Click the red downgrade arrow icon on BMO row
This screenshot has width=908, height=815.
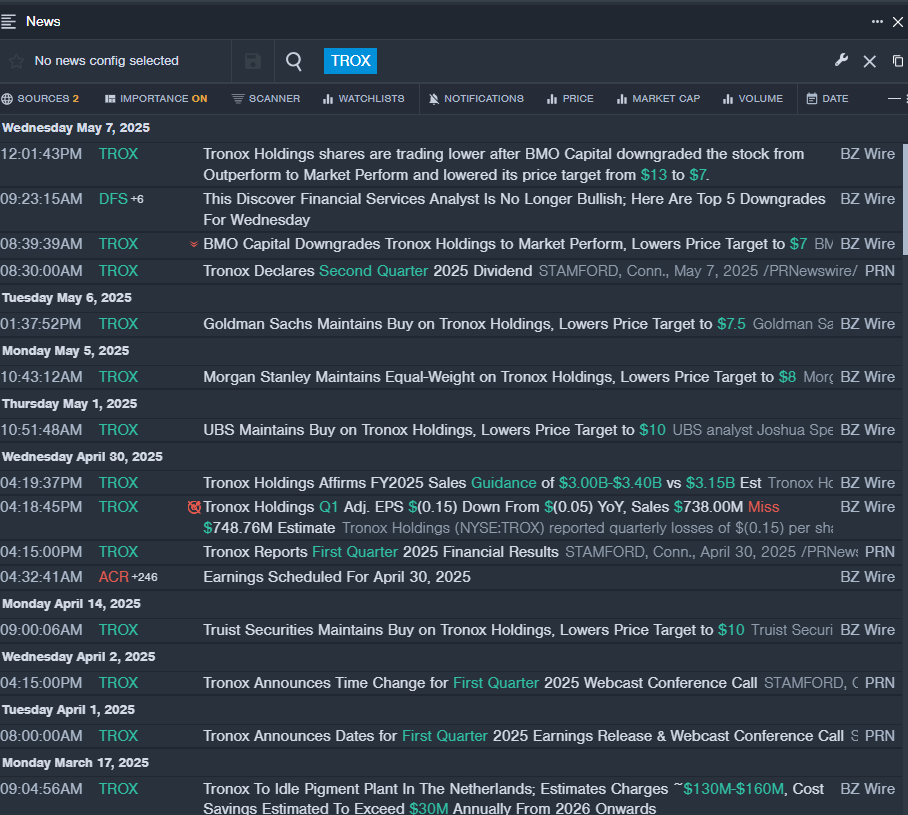tap(194, 244)
